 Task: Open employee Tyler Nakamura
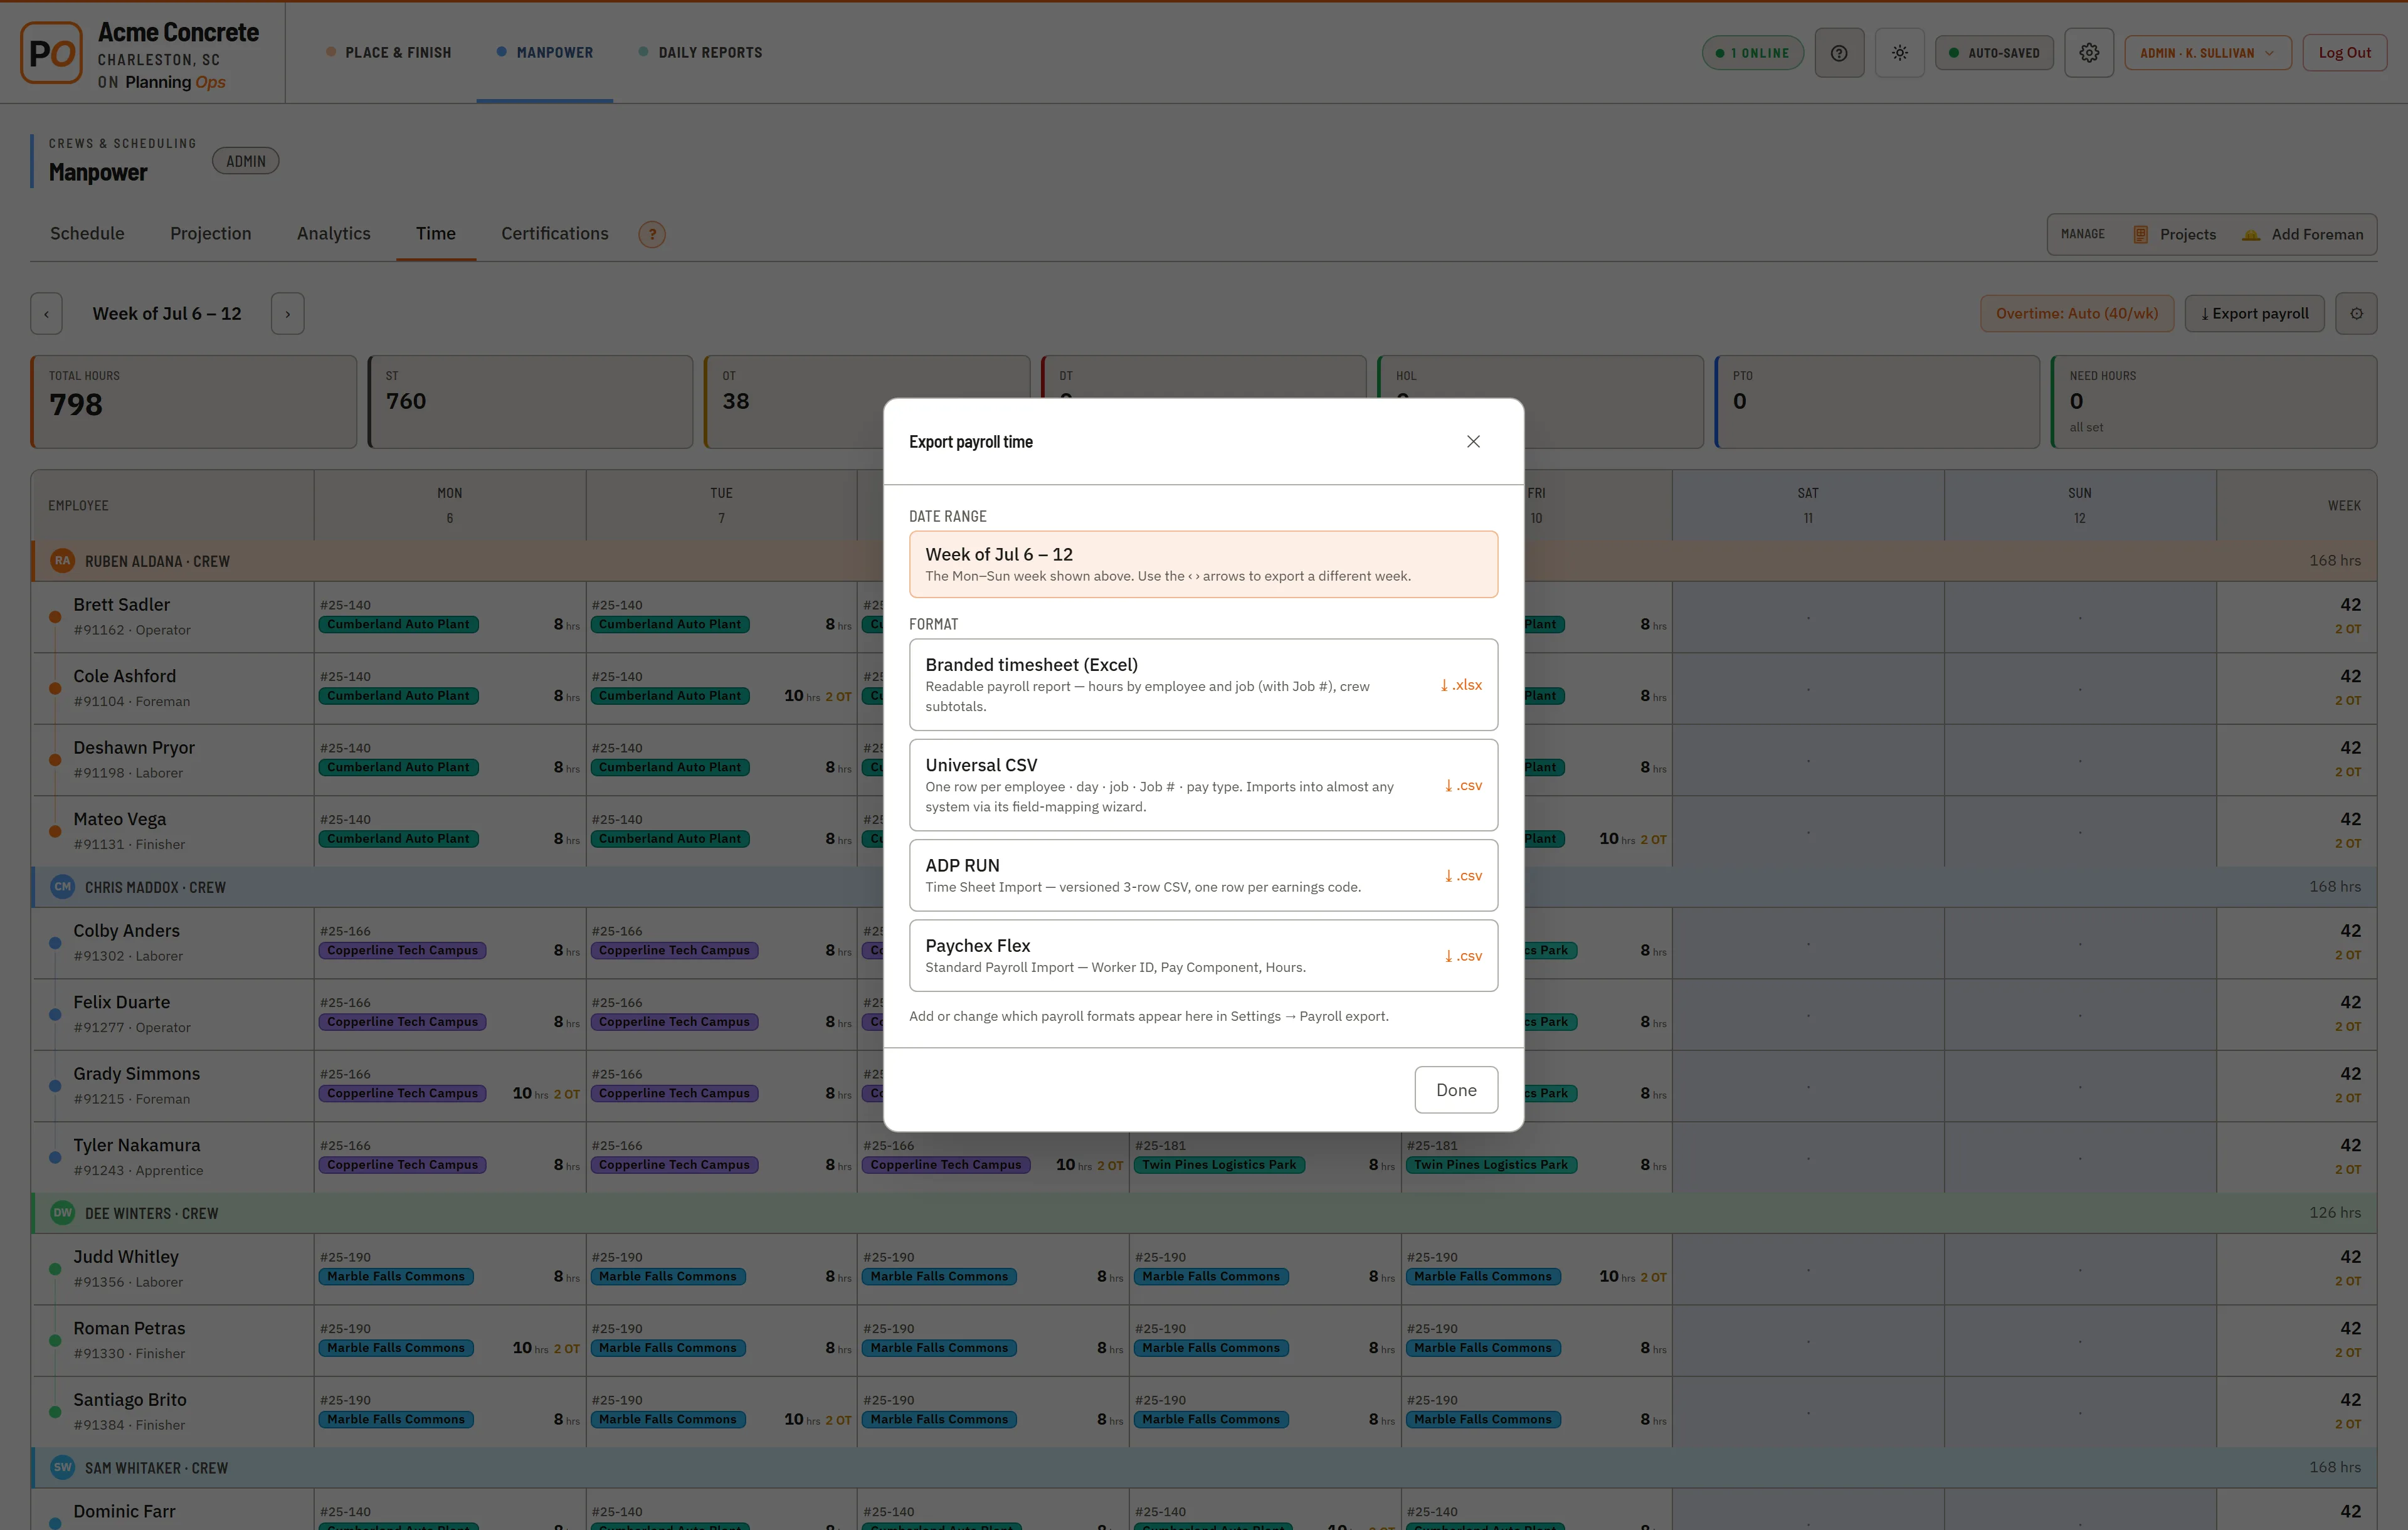pos(136,1145)
